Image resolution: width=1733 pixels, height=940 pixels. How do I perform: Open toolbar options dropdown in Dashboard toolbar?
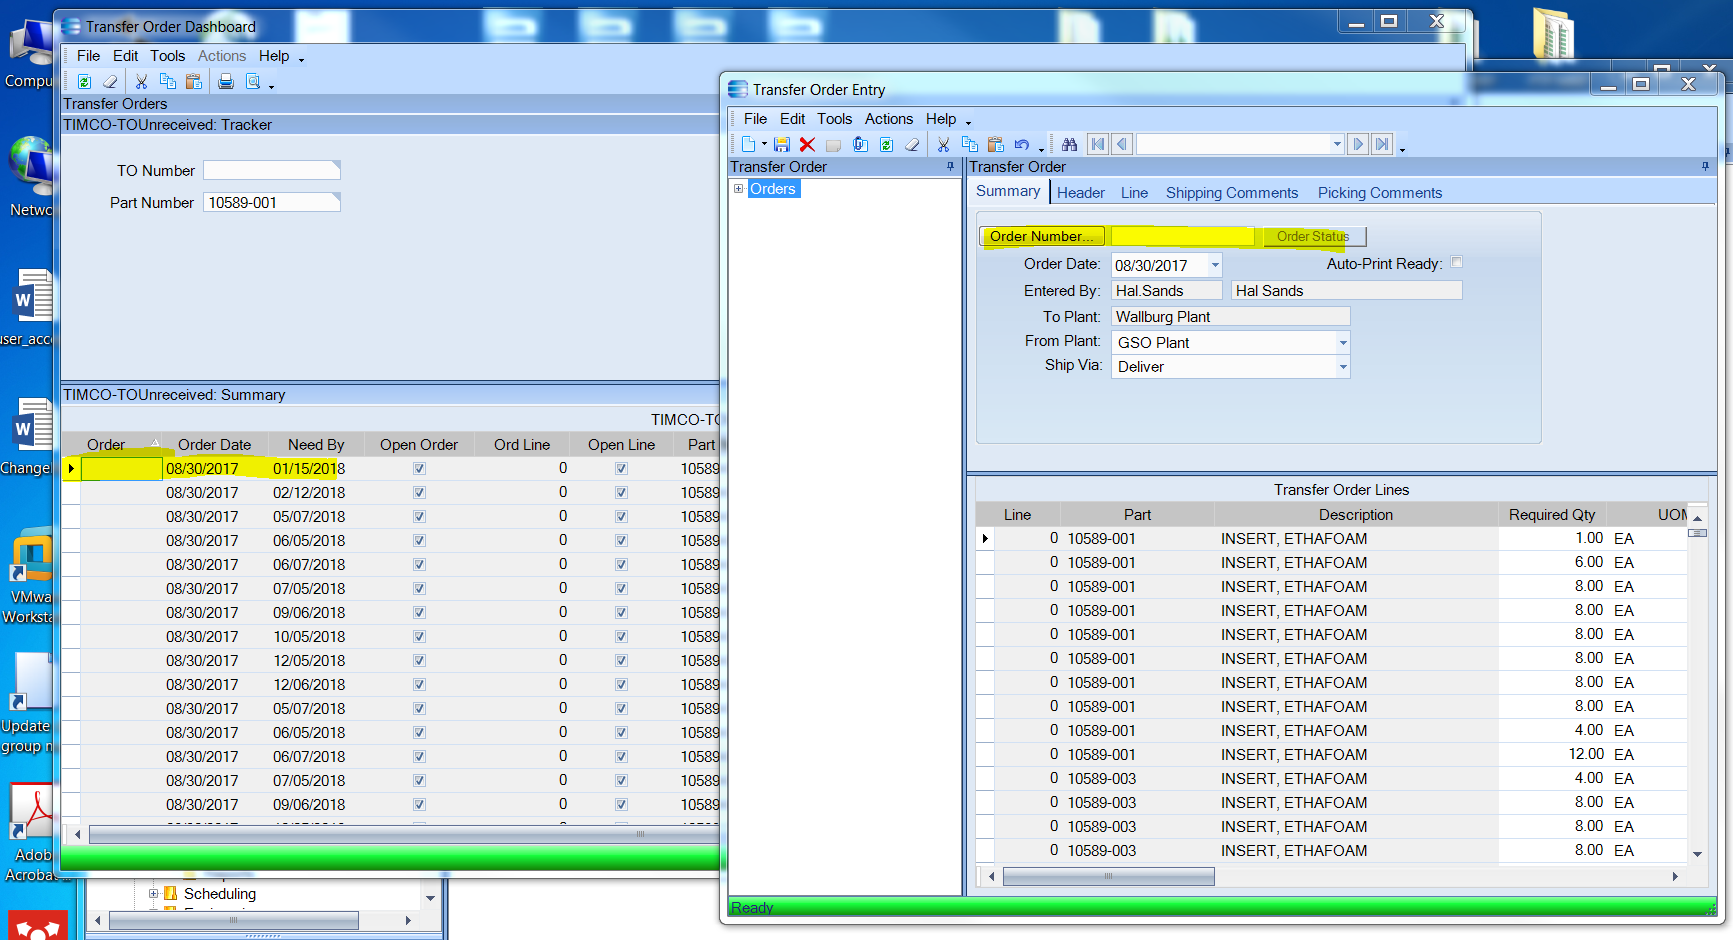coord(271,86)
